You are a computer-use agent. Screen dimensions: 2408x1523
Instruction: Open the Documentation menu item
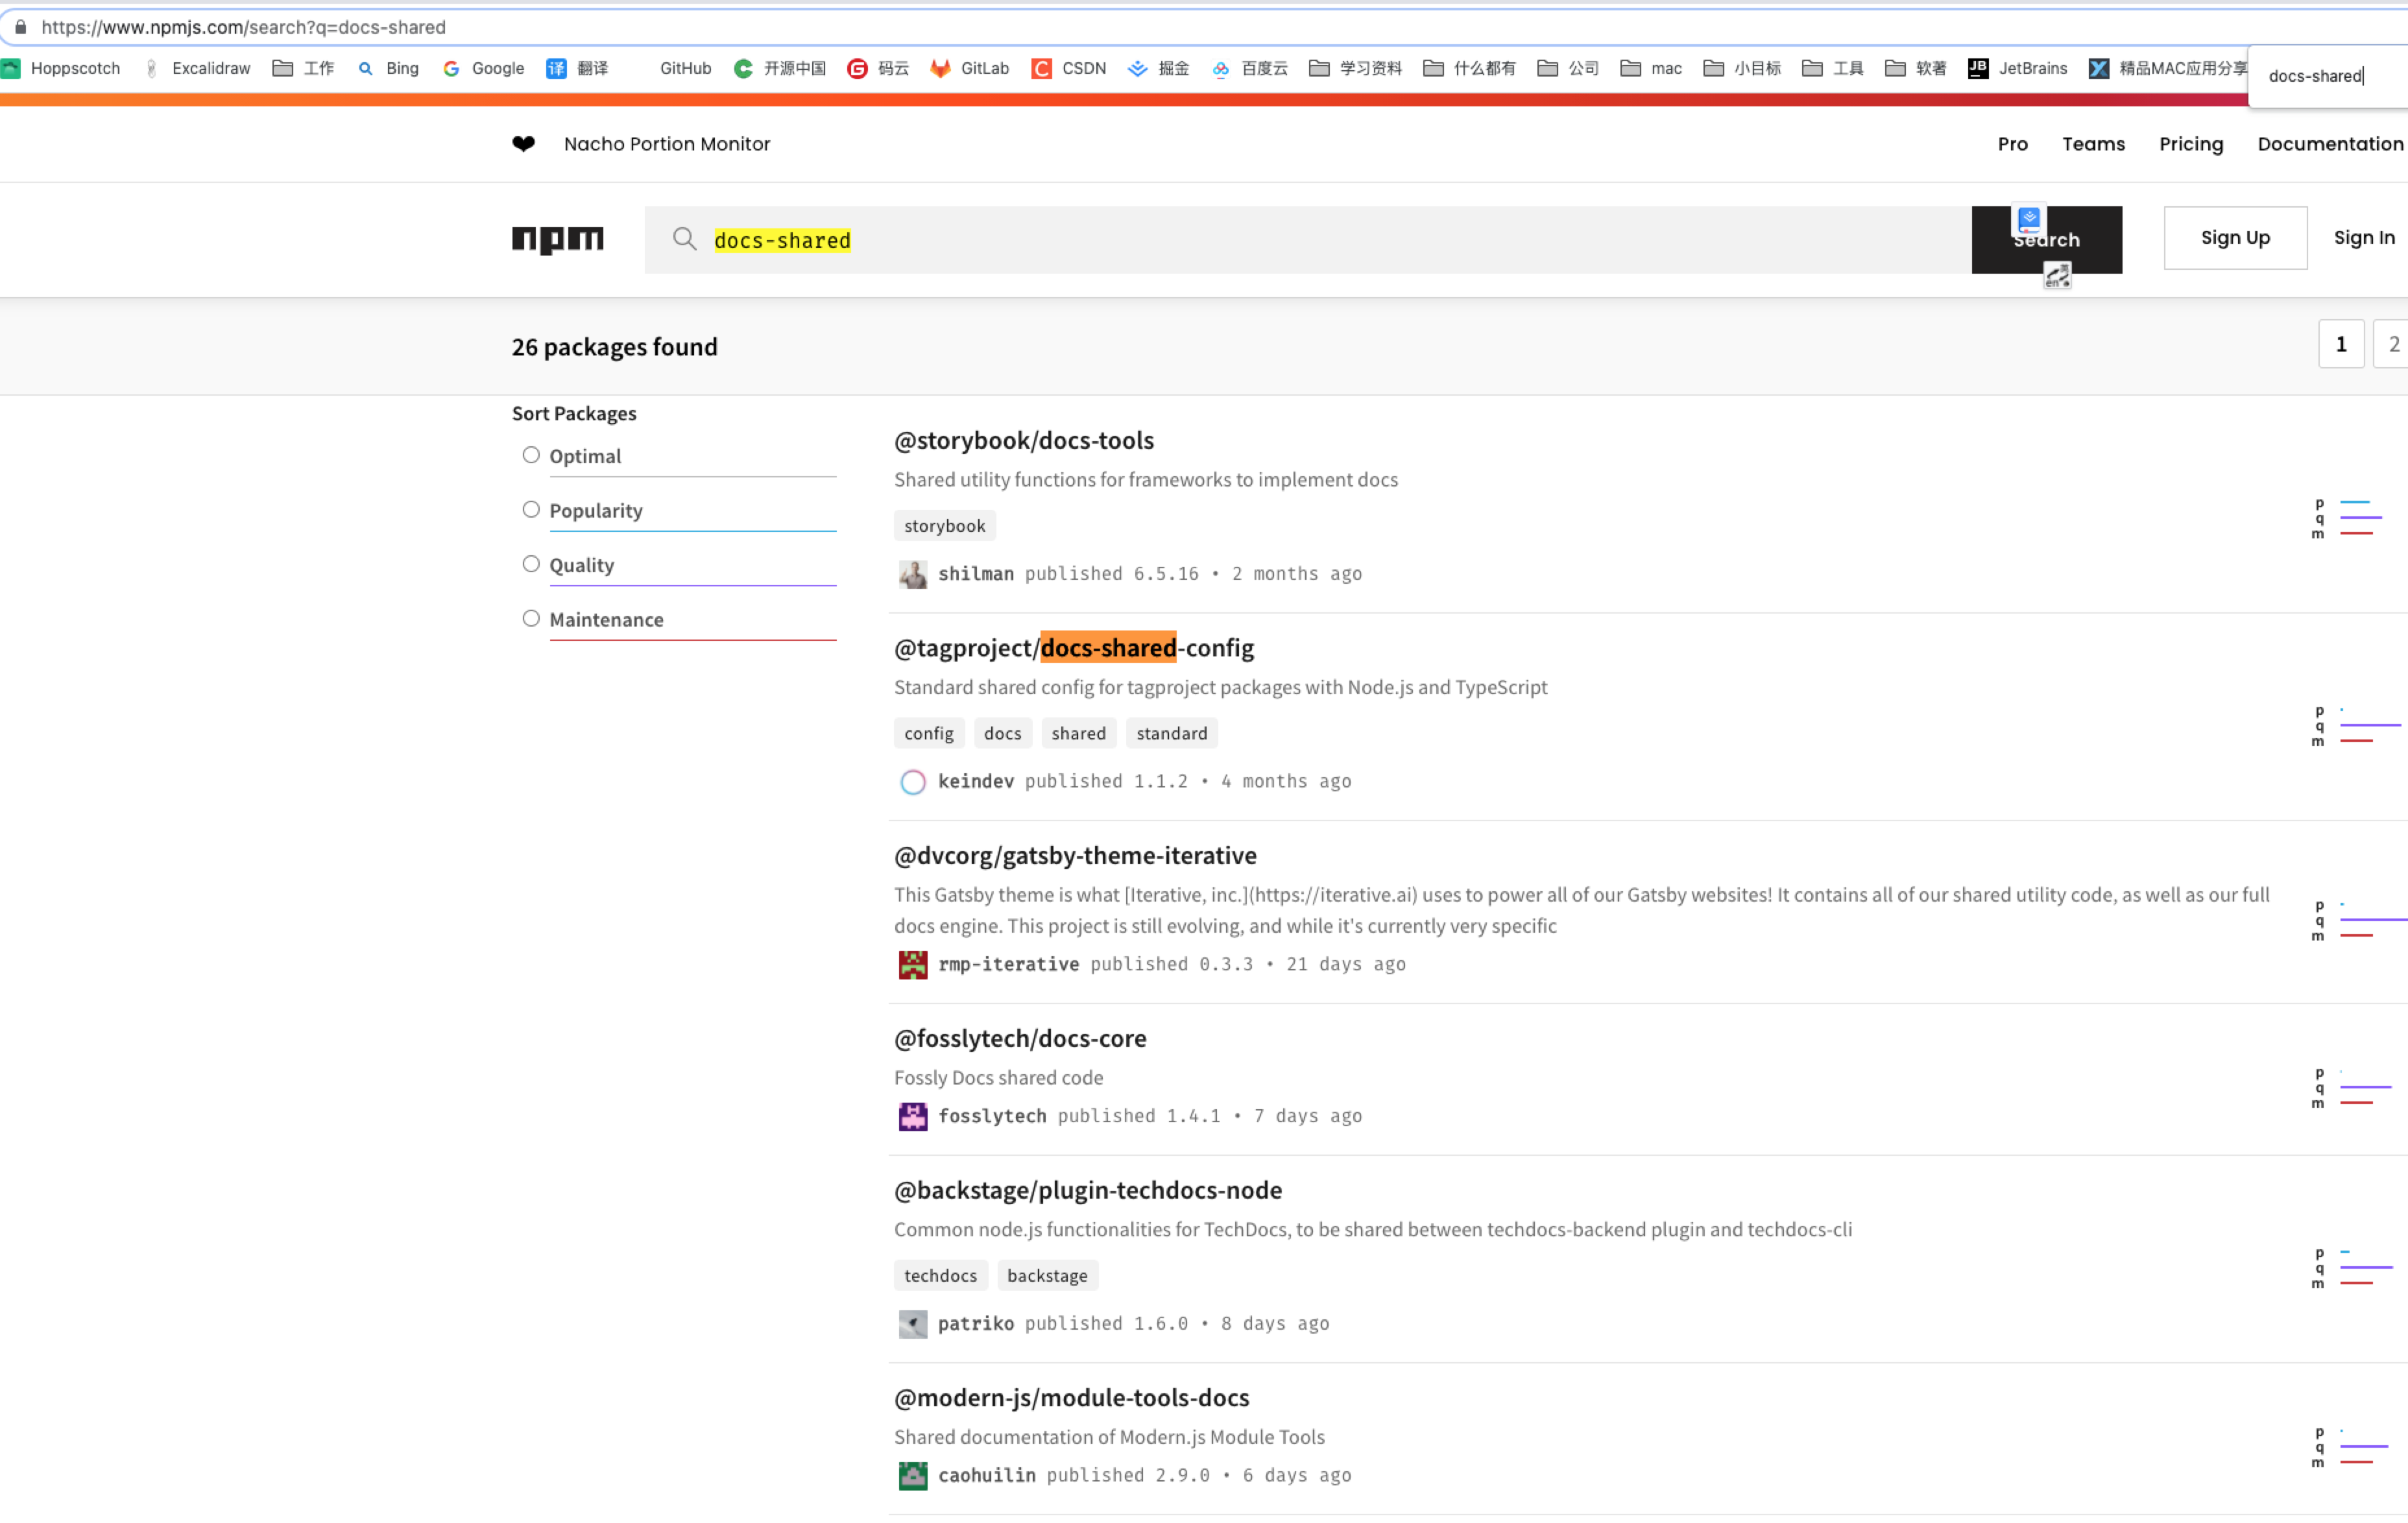point(2330,144)
